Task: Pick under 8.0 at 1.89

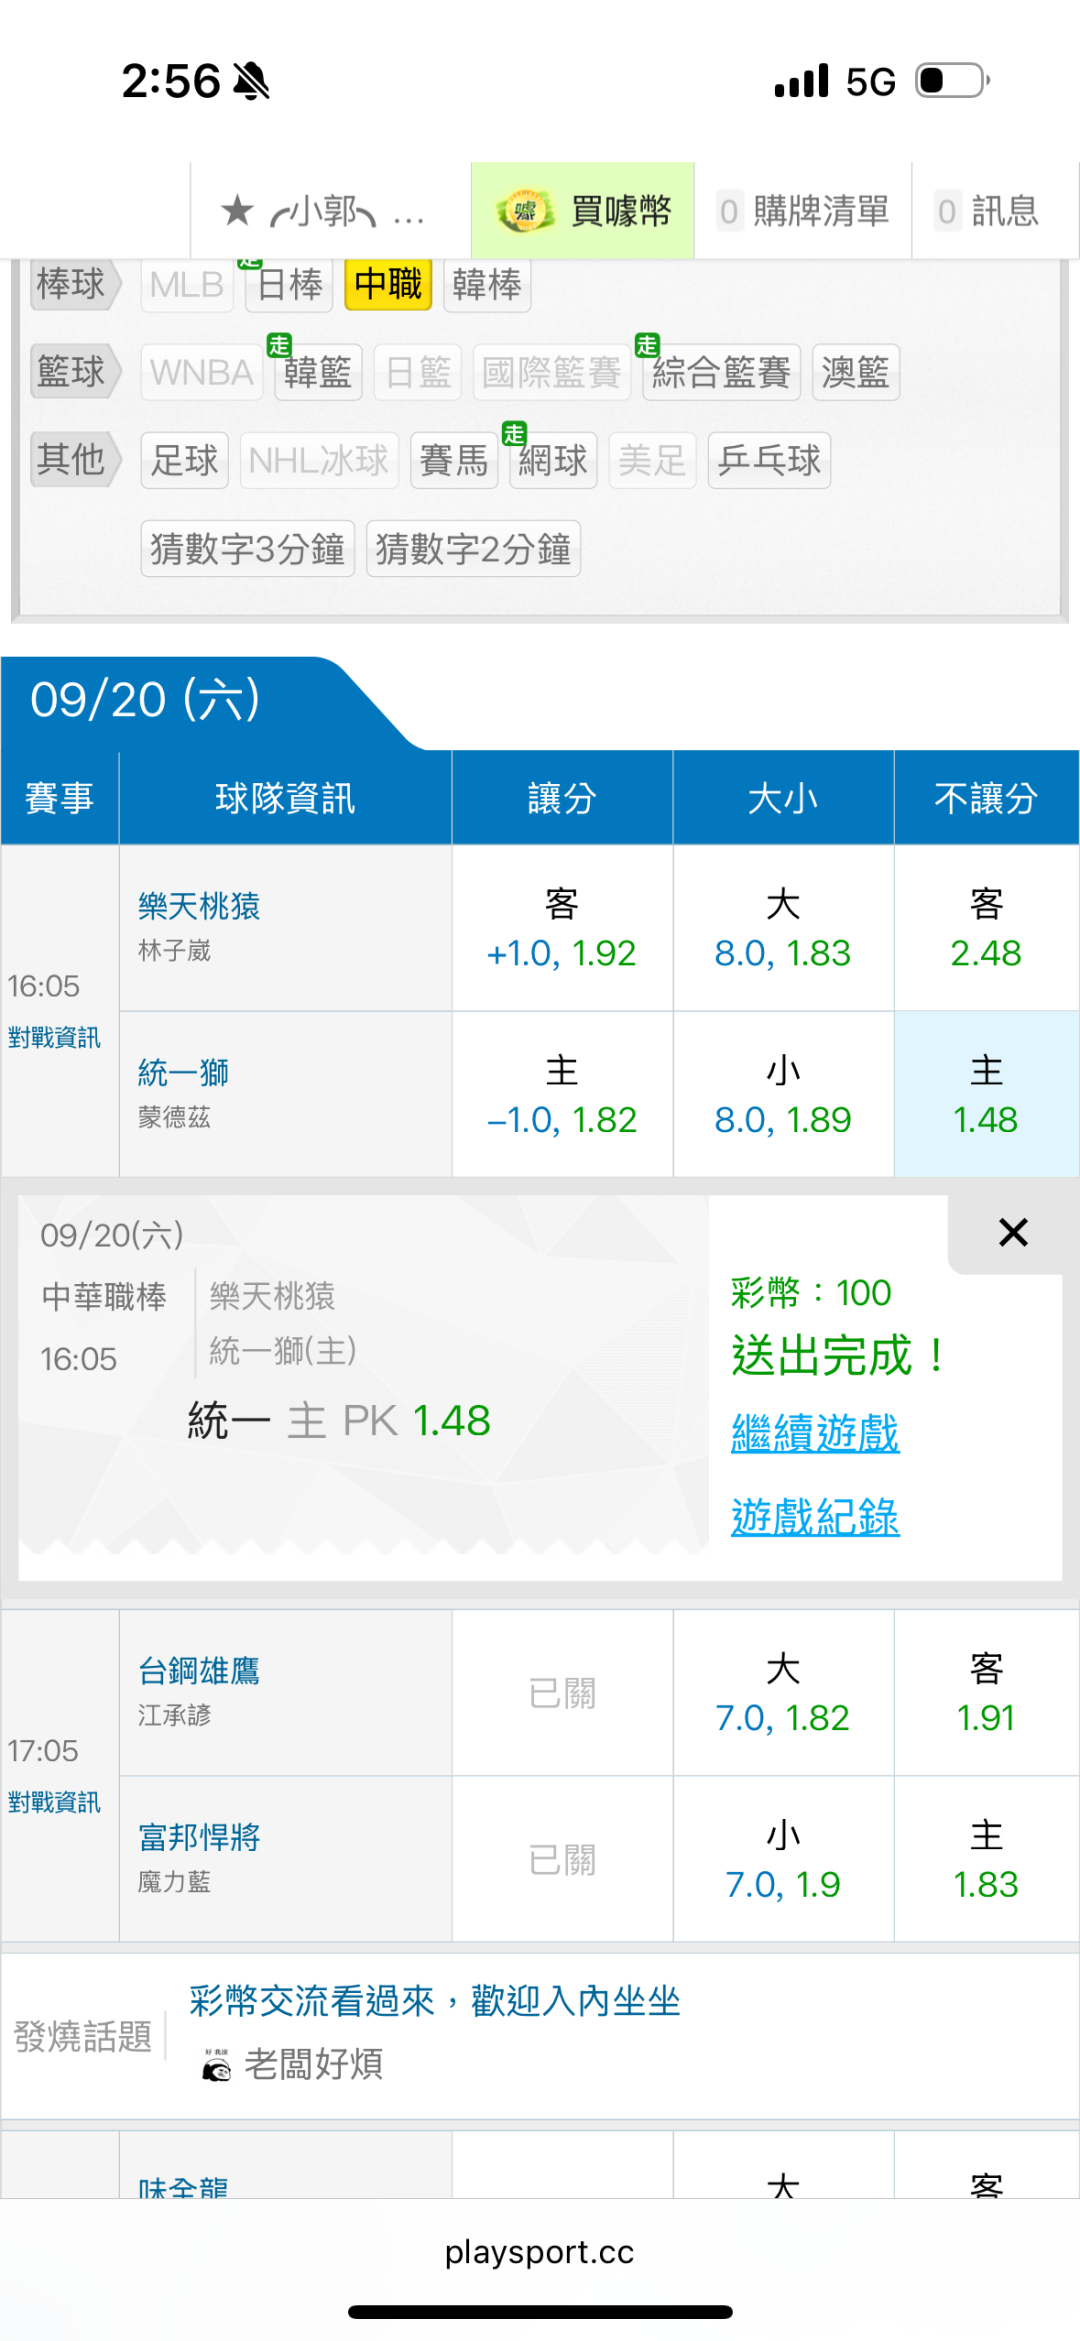Action: click(783, 1095)
